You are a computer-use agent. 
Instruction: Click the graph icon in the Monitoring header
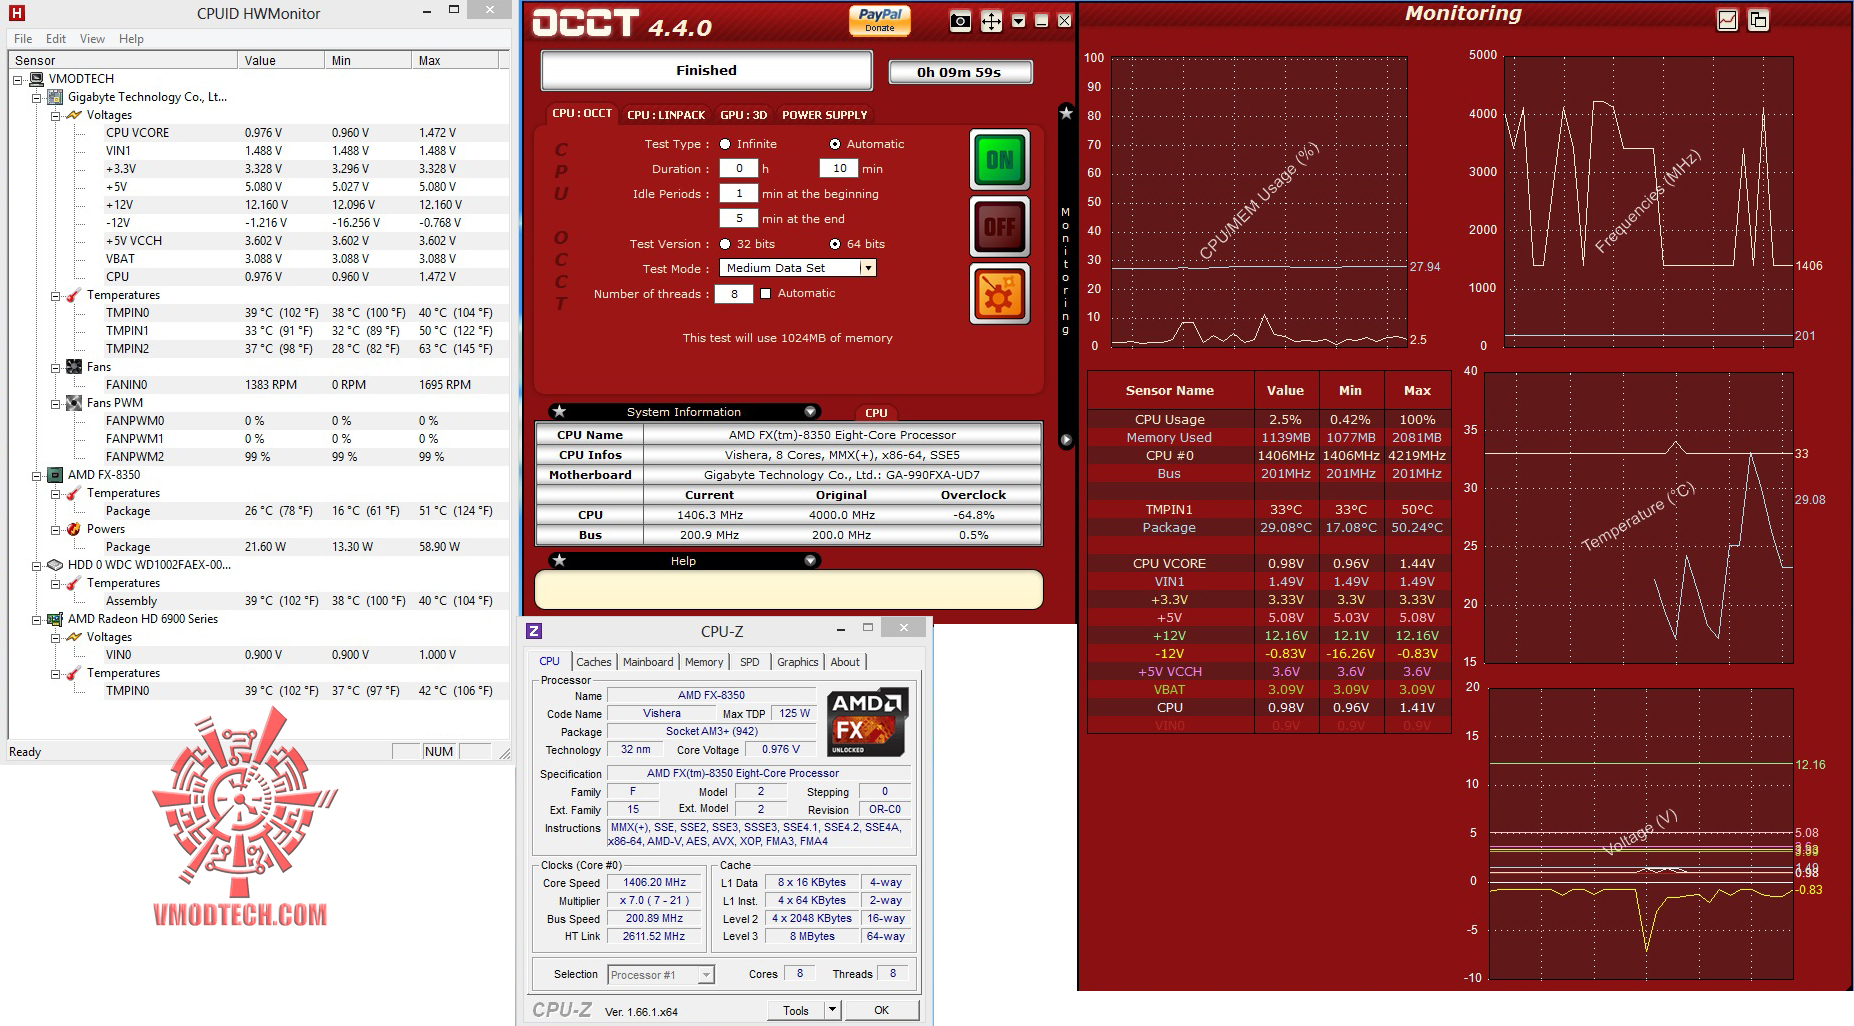1728,19
